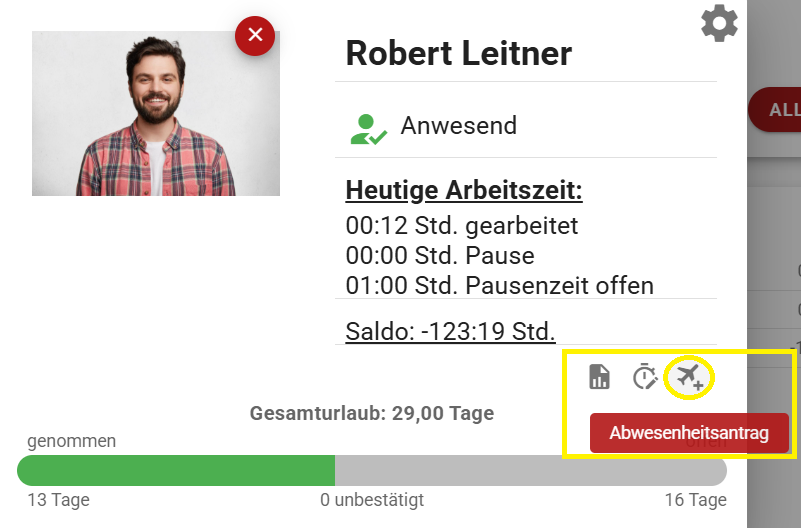Click the partially visible red ALL button
The image size is (801, 528).
(x=777, y=110)
